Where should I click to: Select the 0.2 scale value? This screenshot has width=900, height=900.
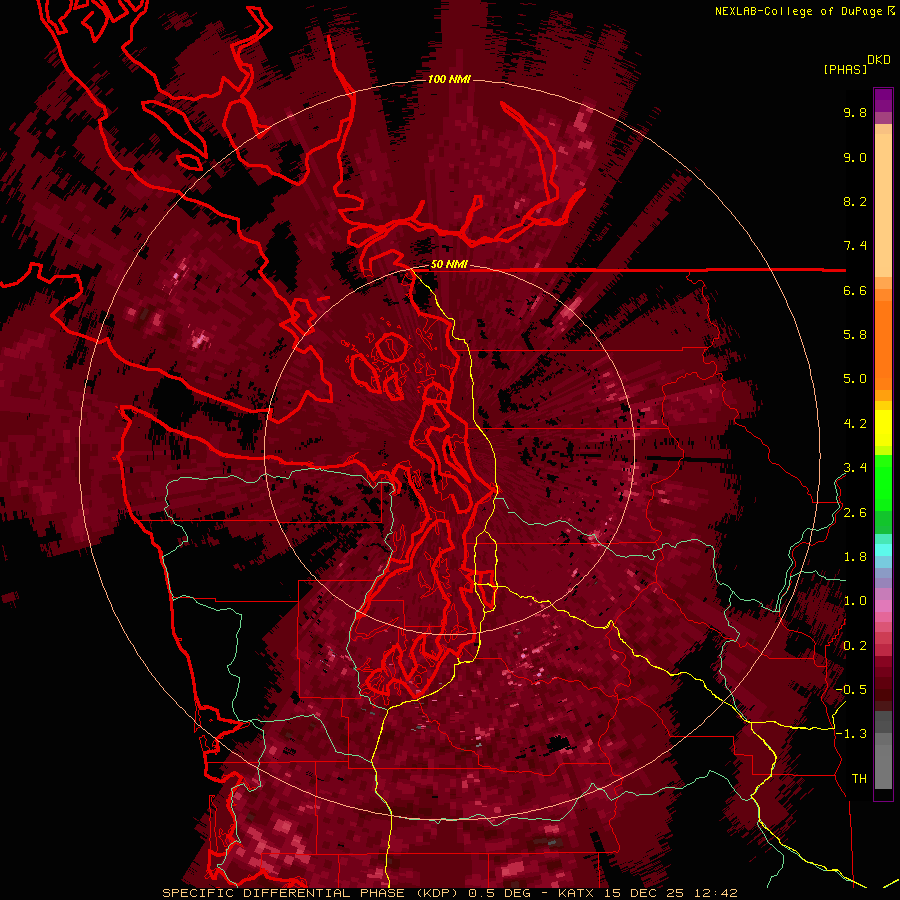coord(855,646)
